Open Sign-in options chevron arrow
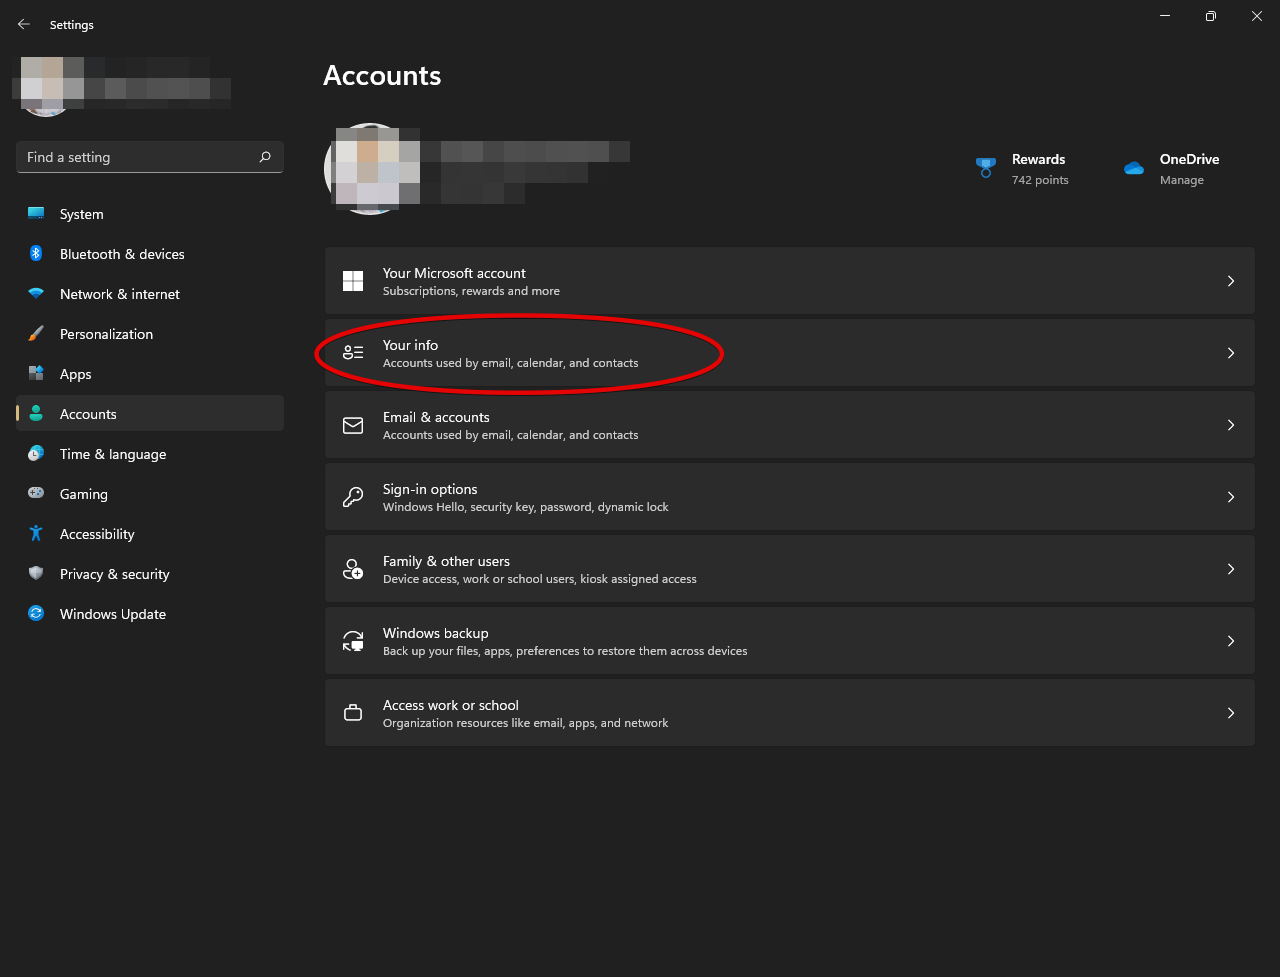The height and width of the screenshot is (977, 1280). [x=1231, y=497]
